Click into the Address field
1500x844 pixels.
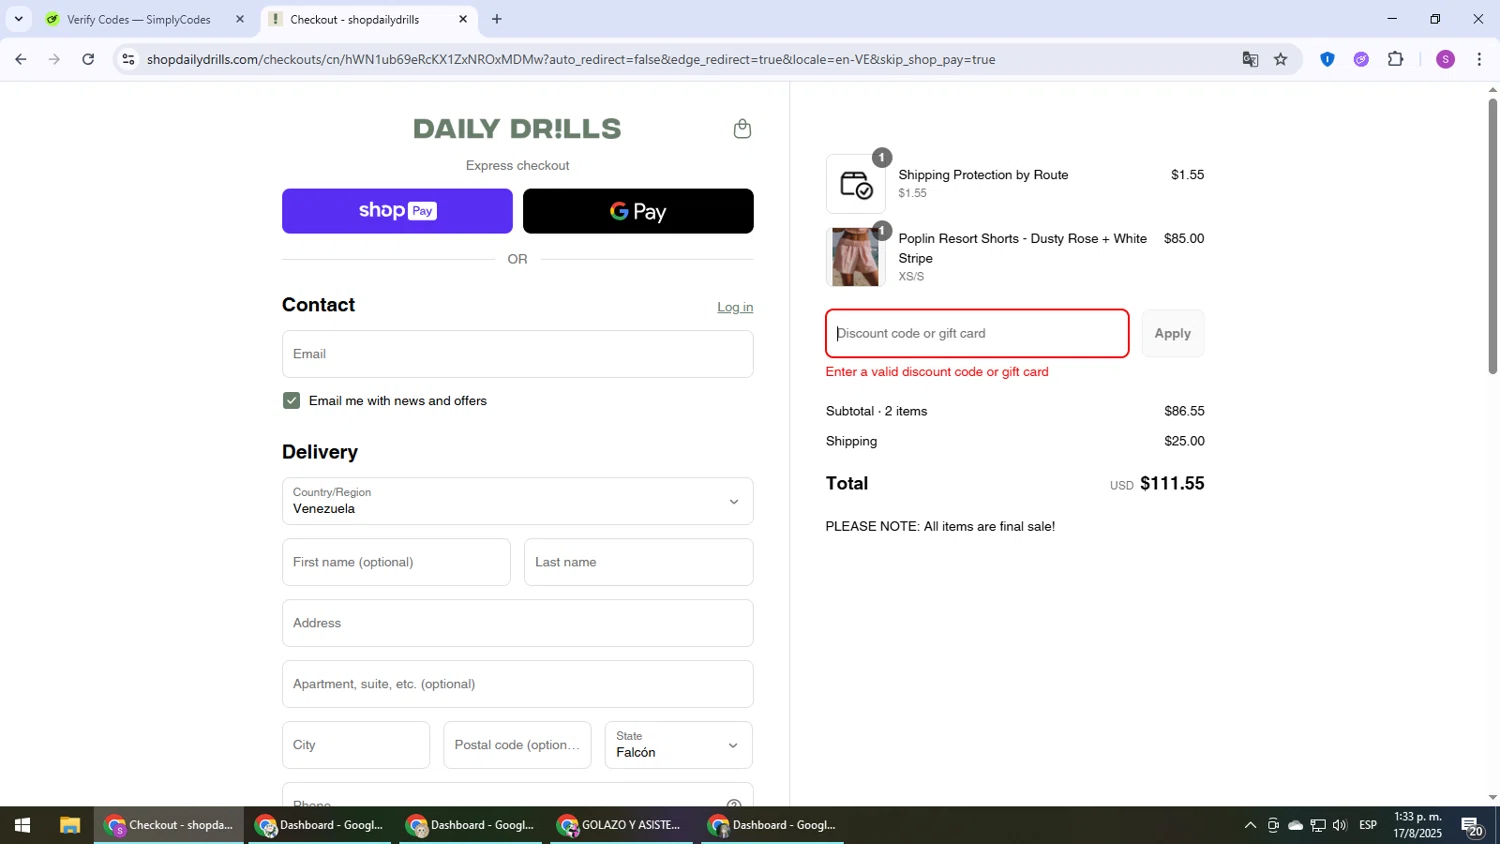[517, 623]
